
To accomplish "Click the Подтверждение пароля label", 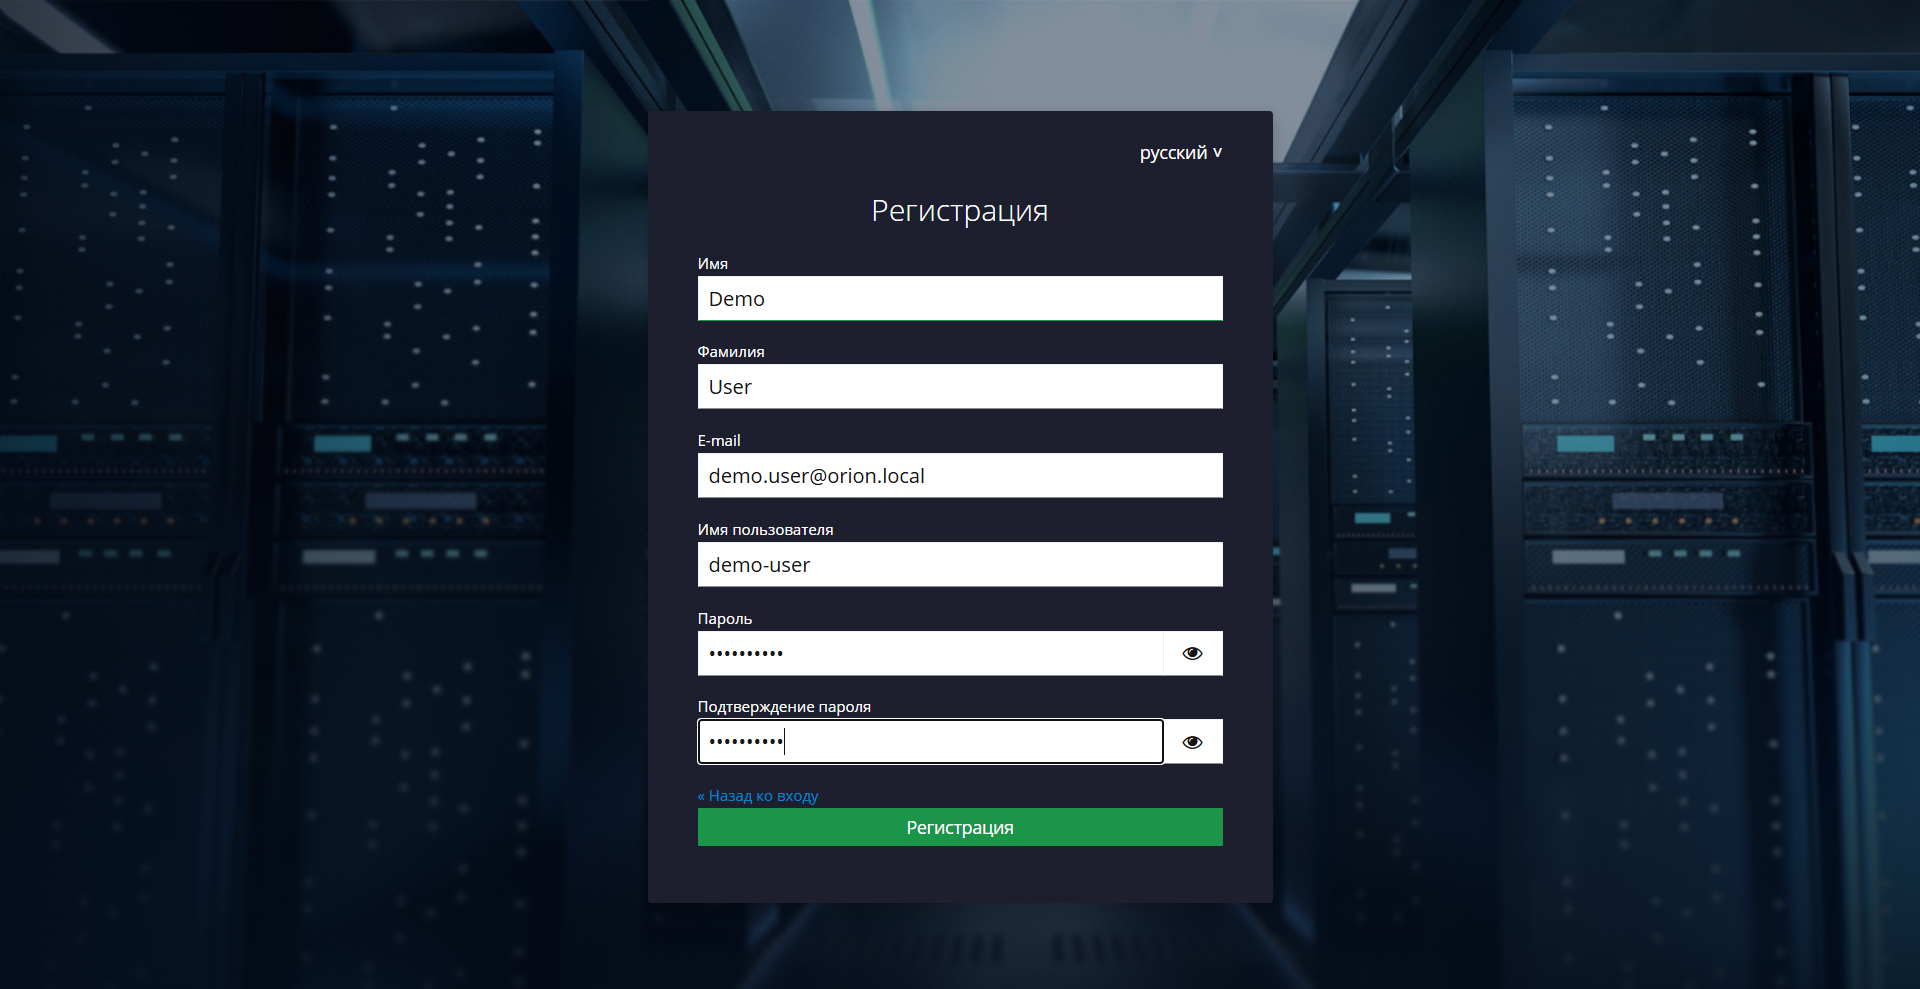I will [784, 707].
